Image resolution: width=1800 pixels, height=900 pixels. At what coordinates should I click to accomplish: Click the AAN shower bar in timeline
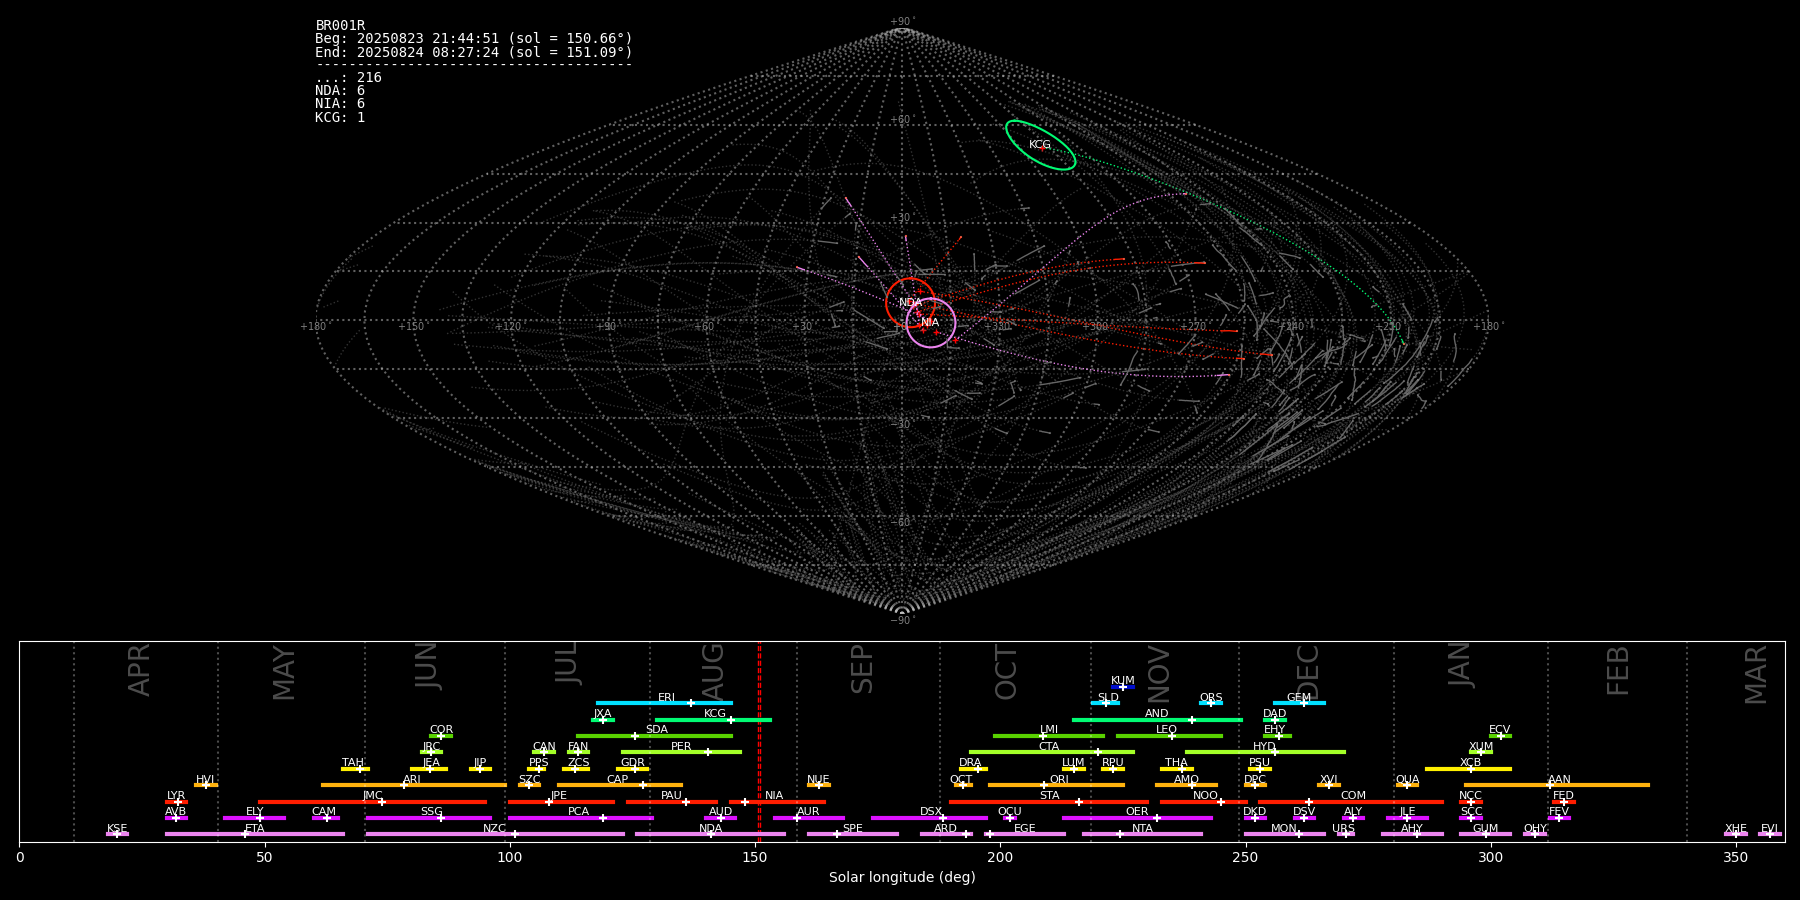point(1557,785)
